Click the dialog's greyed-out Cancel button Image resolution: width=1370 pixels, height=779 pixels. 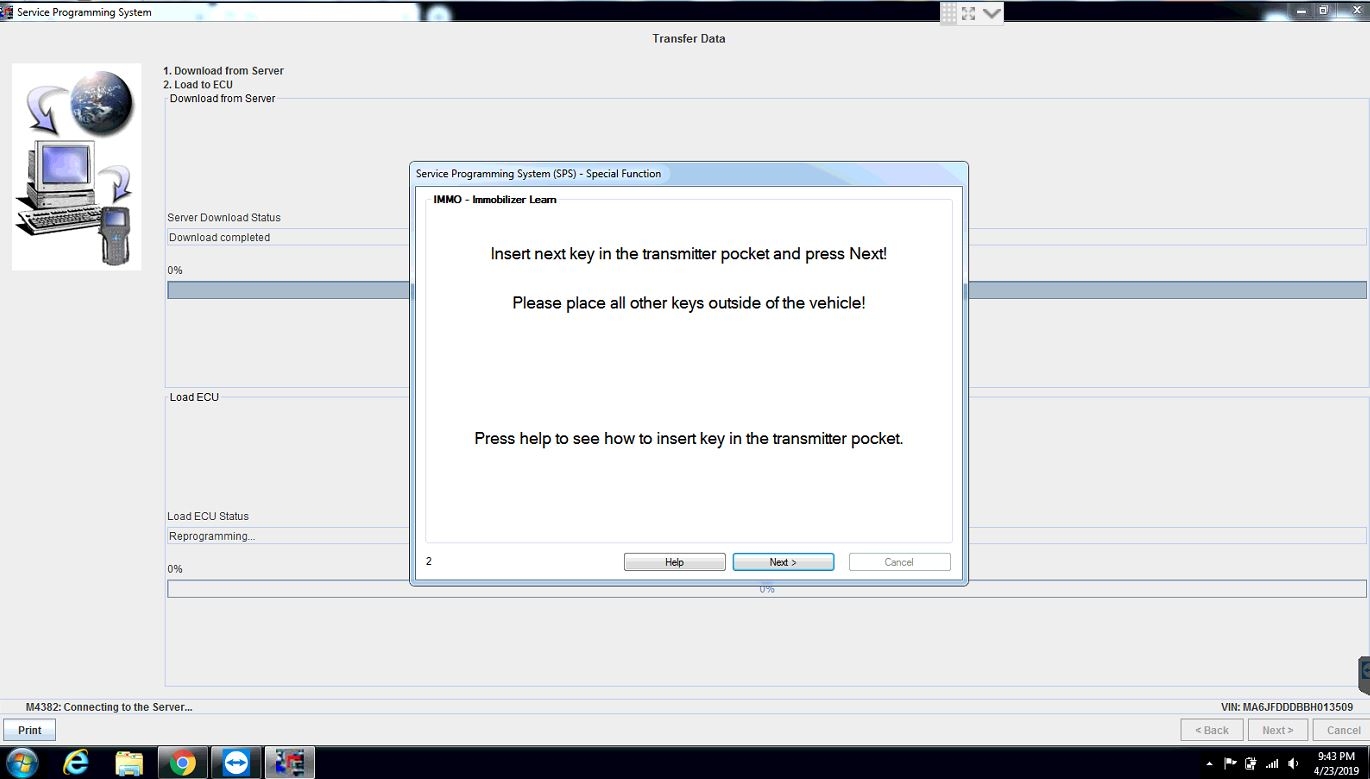(899, 562)
